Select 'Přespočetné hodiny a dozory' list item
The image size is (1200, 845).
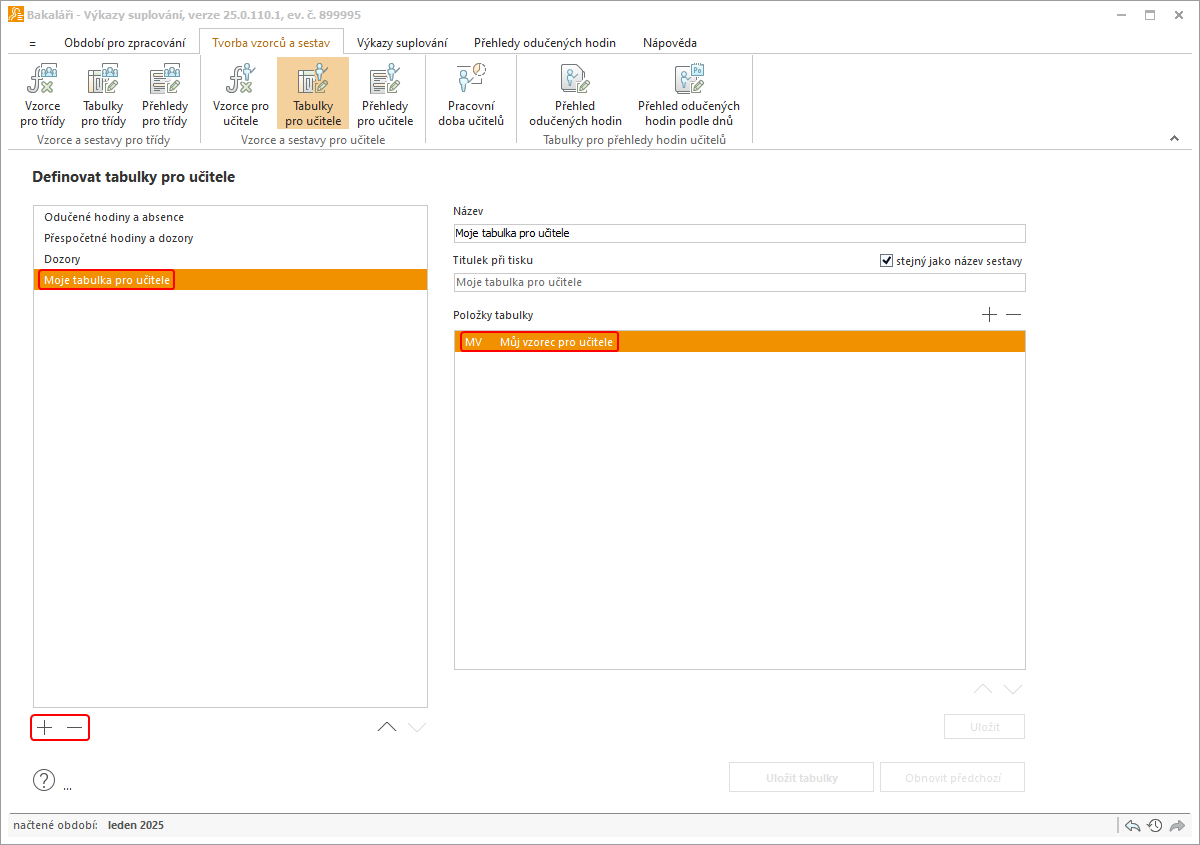pyautogui.click(x=230, y=238)
